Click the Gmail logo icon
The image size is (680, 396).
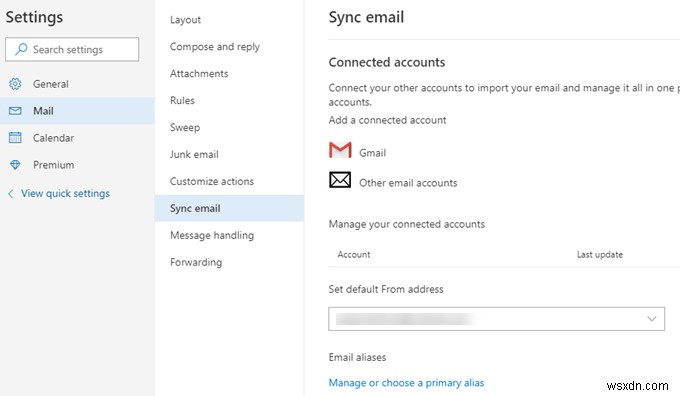click(340, 150)
